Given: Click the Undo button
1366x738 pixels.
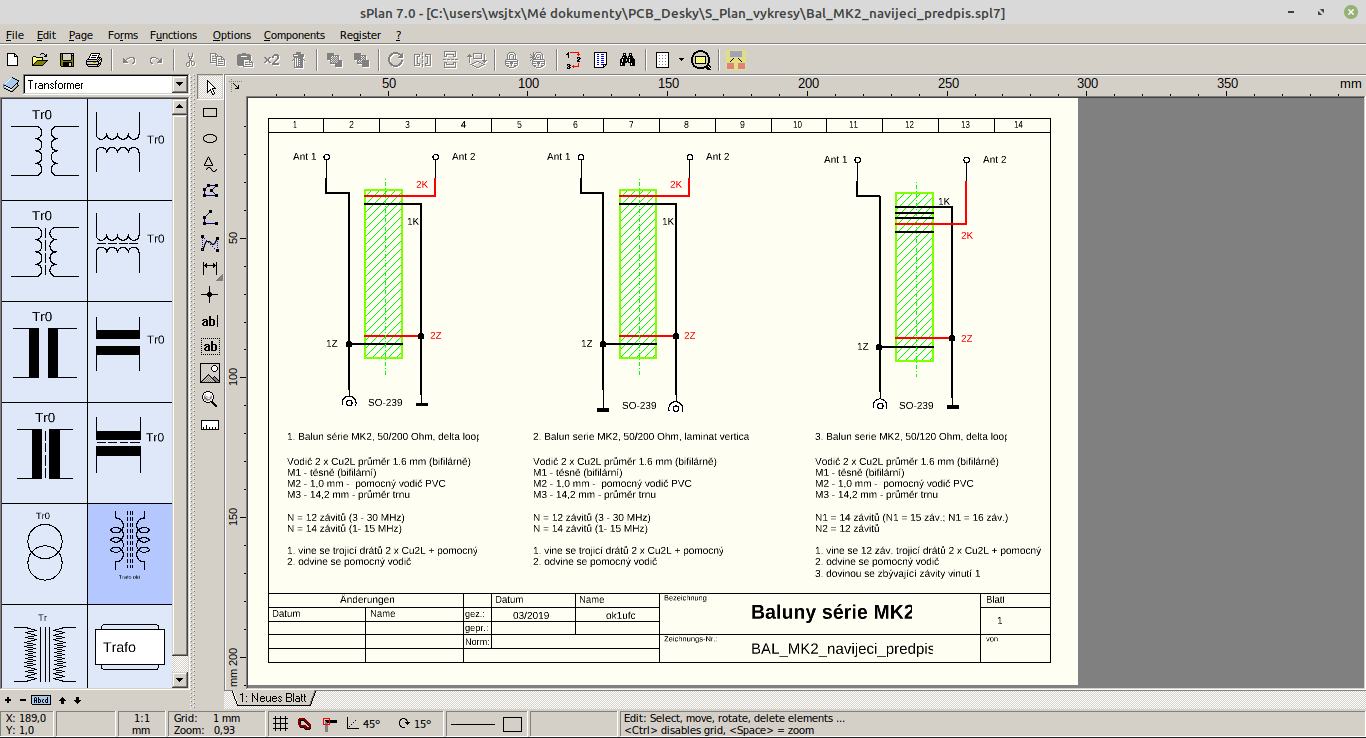Looking at the screenshot, I should 127,59.
